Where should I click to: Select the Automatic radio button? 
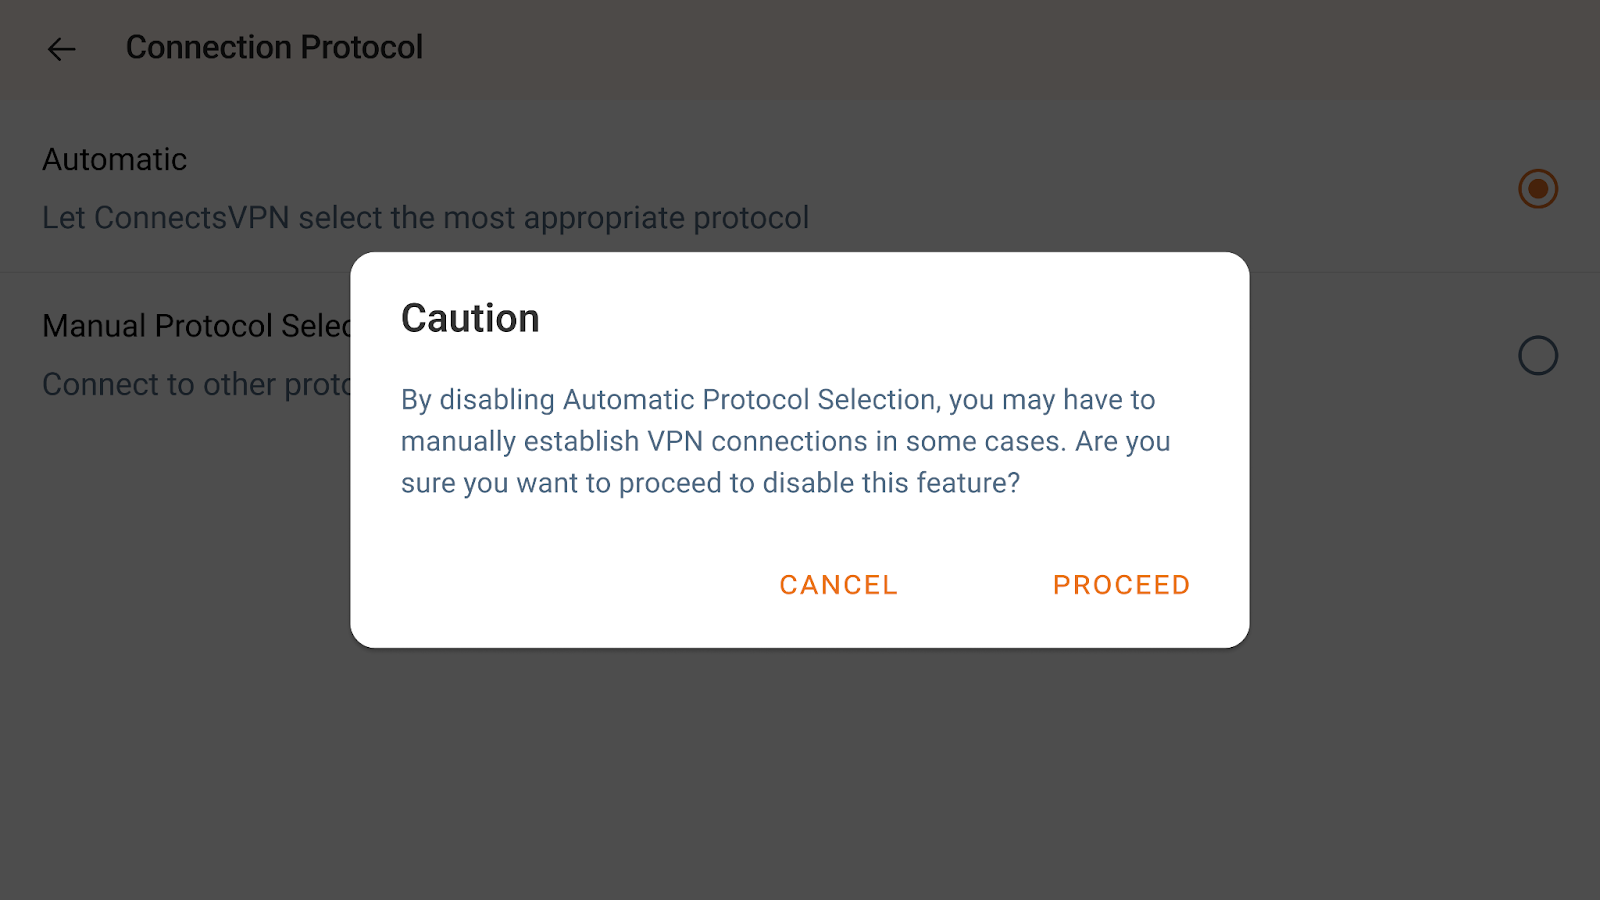(1537, 189)
